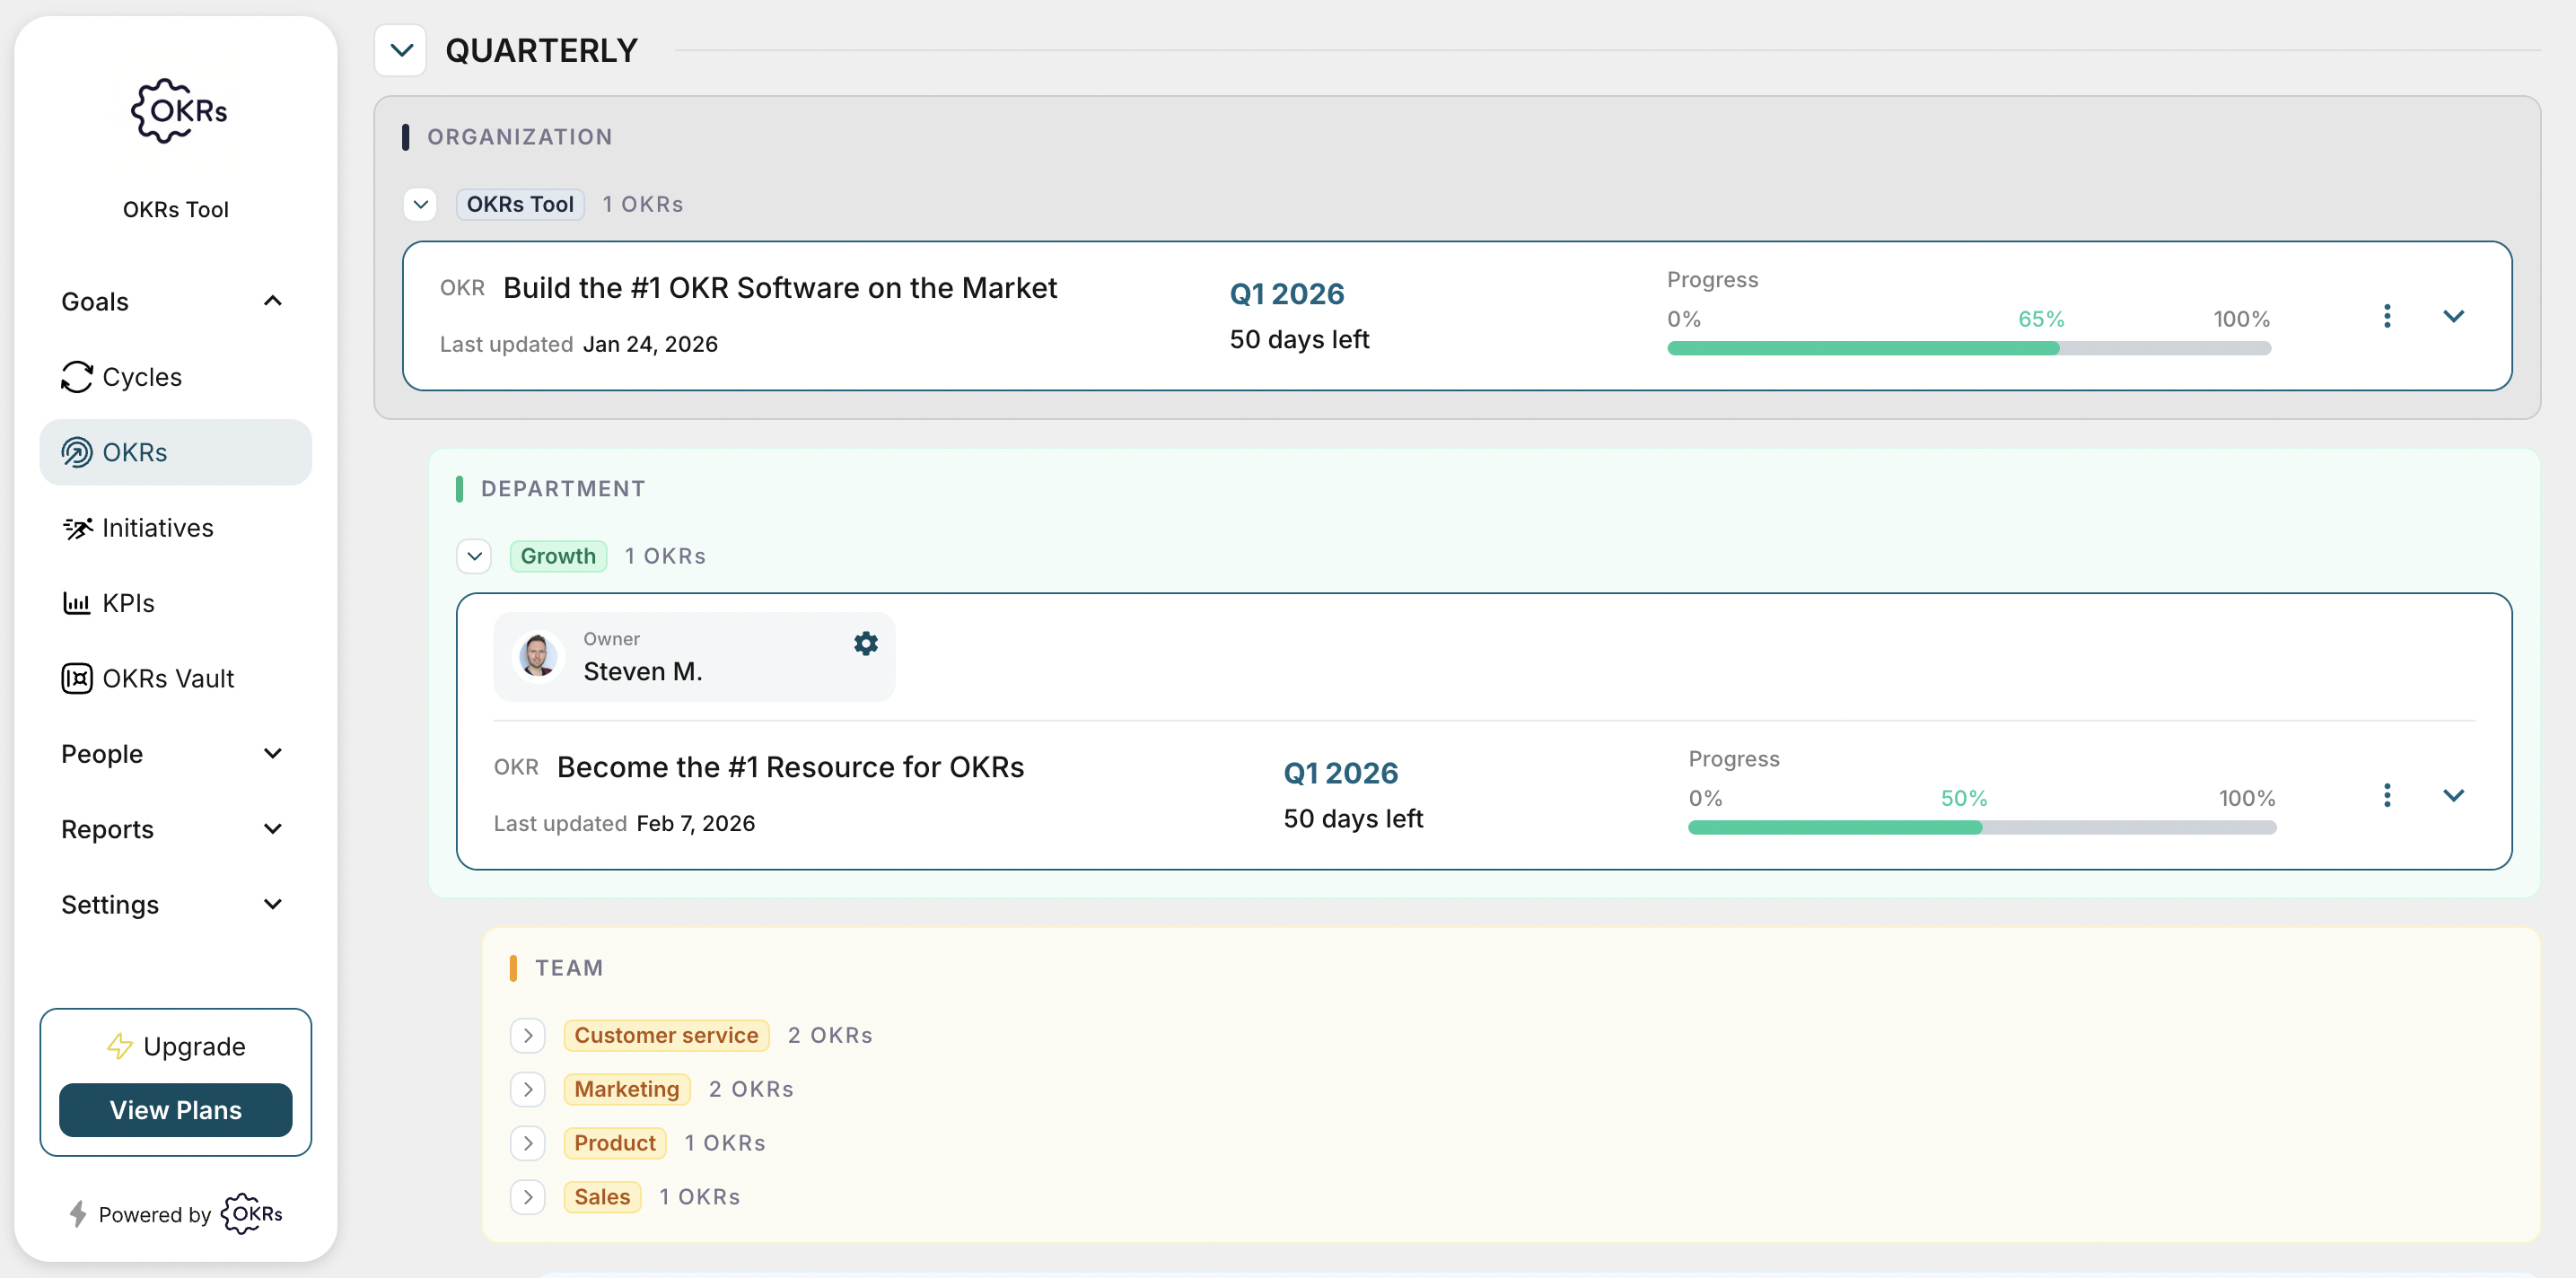This screenshot has width=2576, height=1278.
Task: Click the KPIs bar chart icon
Action: (77, 603)
